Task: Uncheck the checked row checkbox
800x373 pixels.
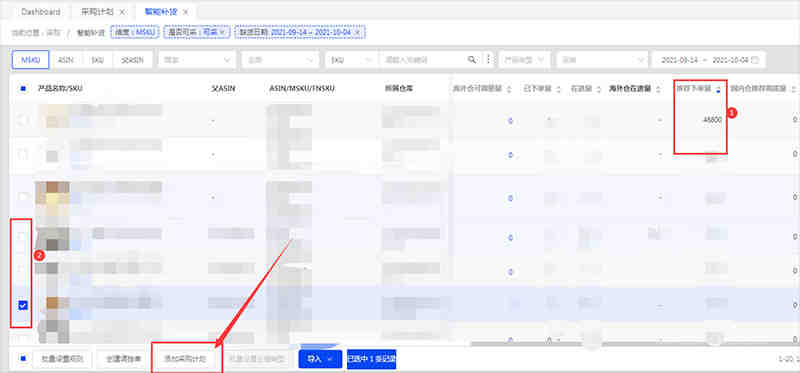Action: (x=23, y=305)
